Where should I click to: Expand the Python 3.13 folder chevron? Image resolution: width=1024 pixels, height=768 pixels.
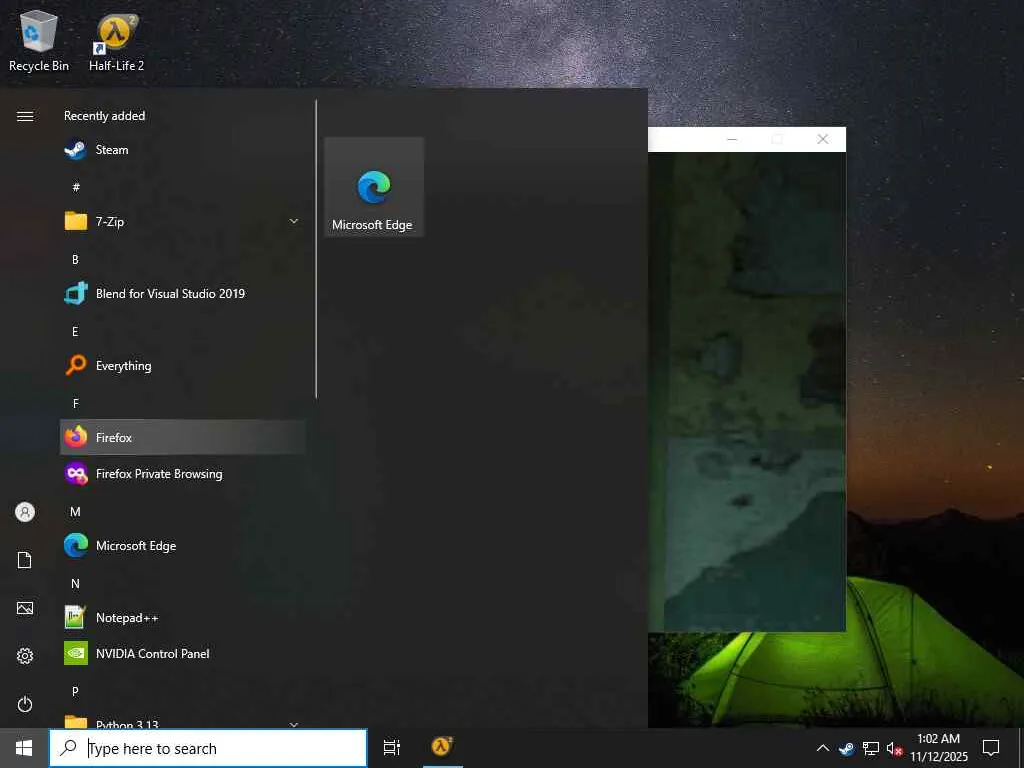click(294, 724)
